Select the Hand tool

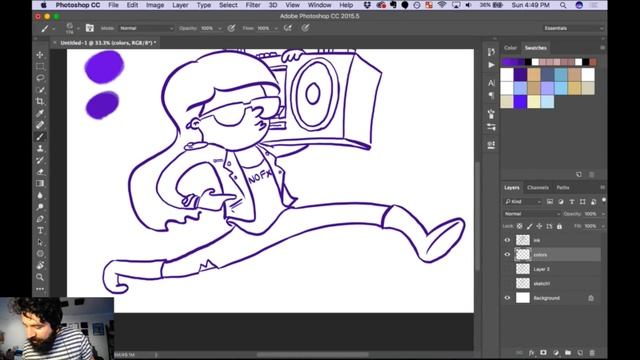(40, 265)
